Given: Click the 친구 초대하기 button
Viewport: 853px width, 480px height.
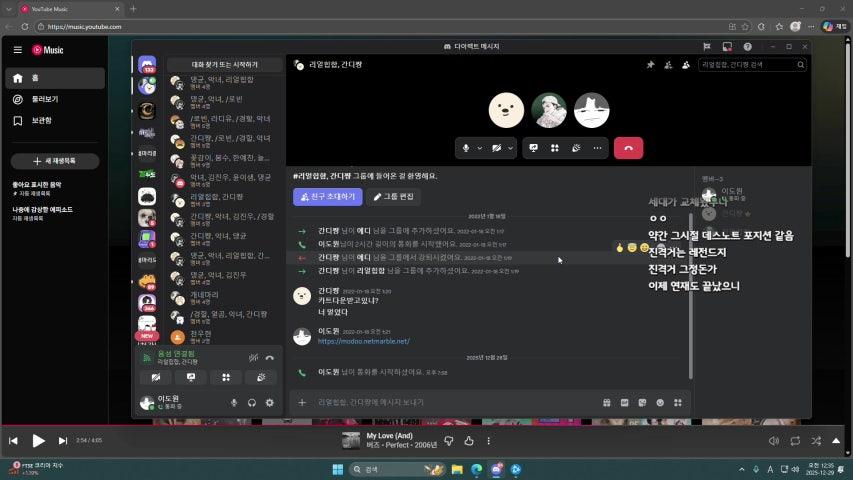Looking at the screenshot, I should pyautogui.click(x=327, y=196).
